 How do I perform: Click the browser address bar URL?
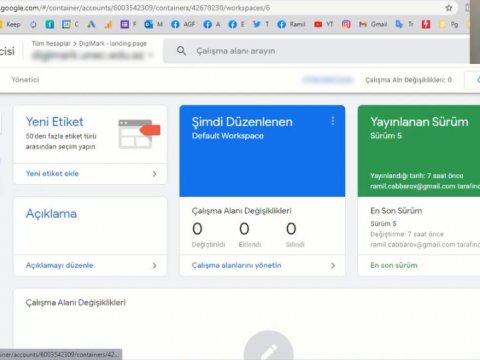click(x=135, y=8)
